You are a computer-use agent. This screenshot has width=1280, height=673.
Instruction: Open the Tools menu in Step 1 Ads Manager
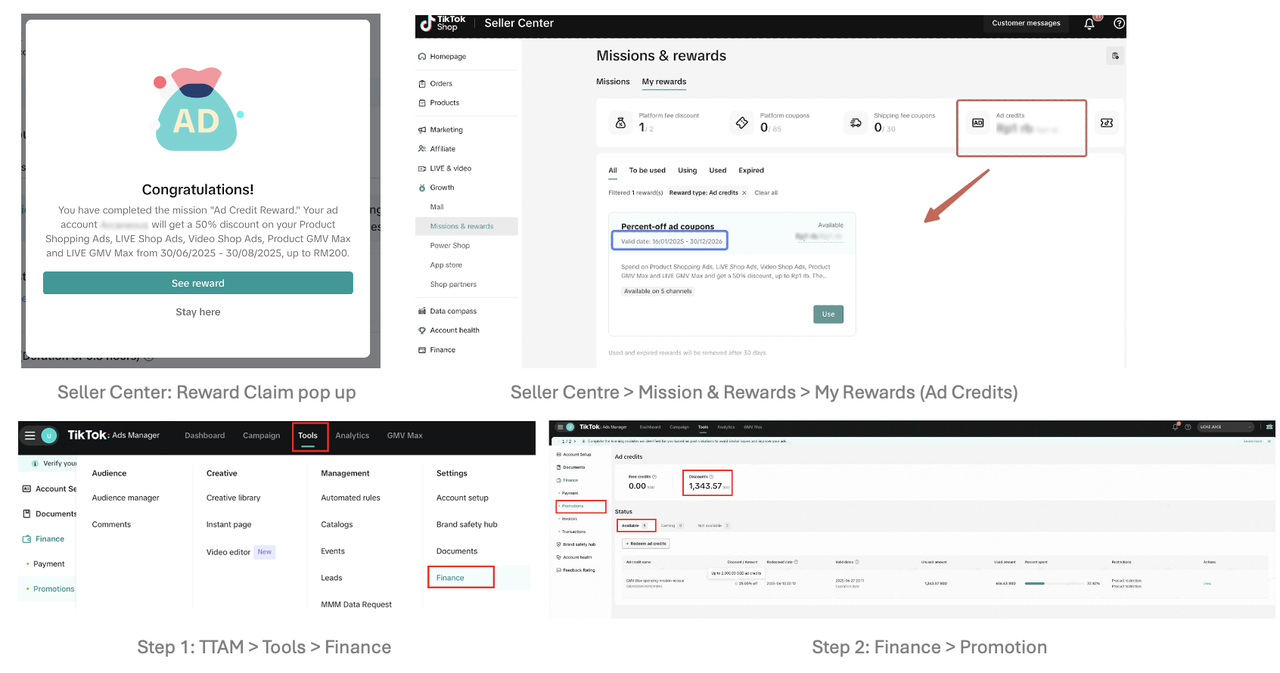pyautogui.click(x=308, y=435)
